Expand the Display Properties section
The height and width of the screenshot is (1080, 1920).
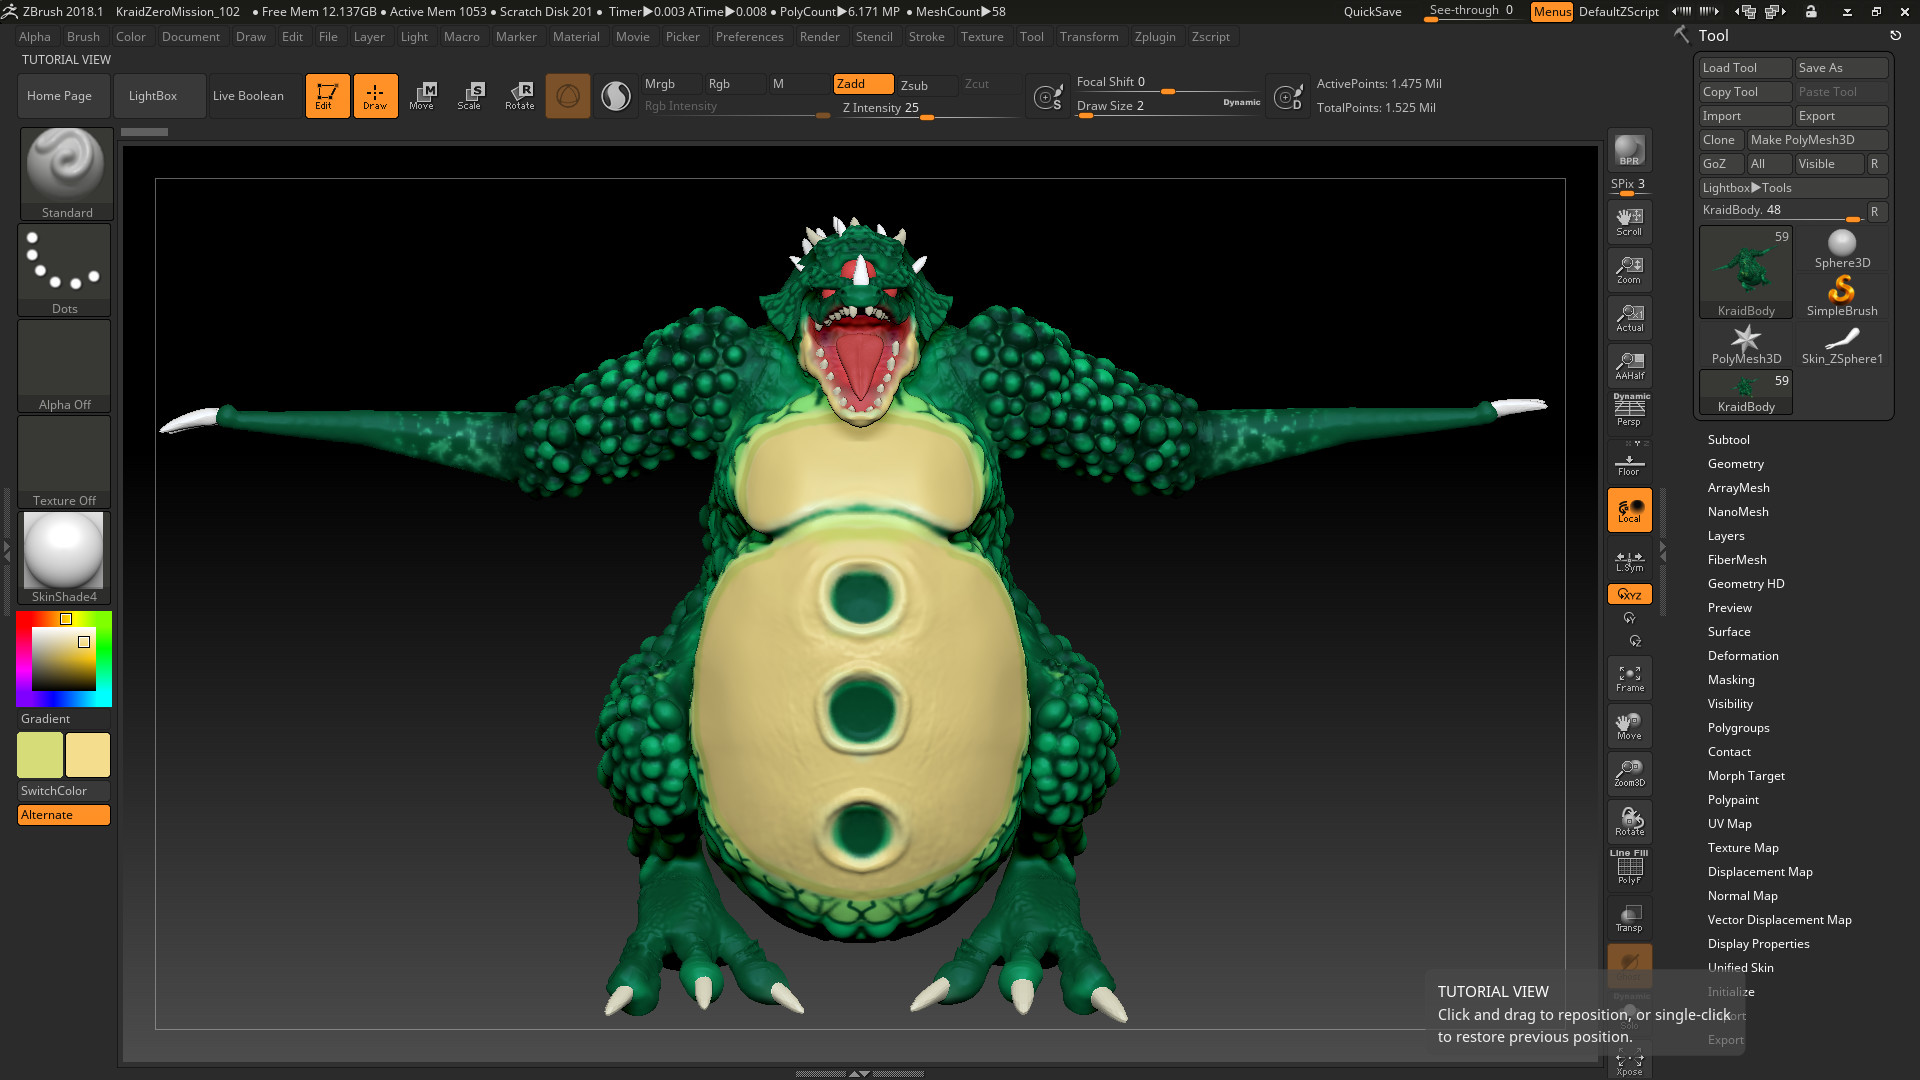1758,944
